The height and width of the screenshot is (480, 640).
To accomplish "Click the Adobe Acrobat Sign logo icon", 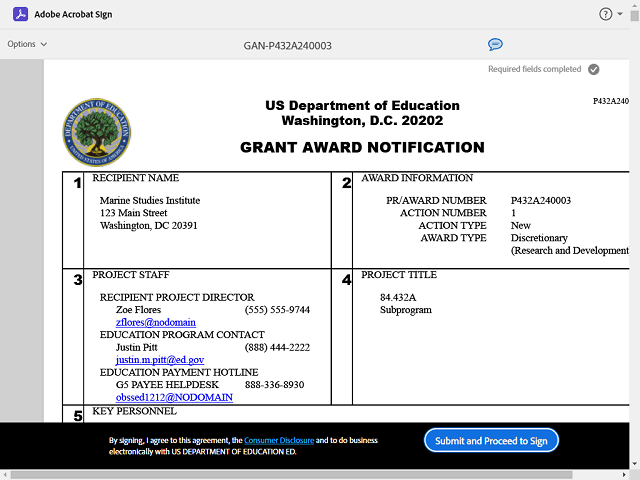I will [20, 14].
